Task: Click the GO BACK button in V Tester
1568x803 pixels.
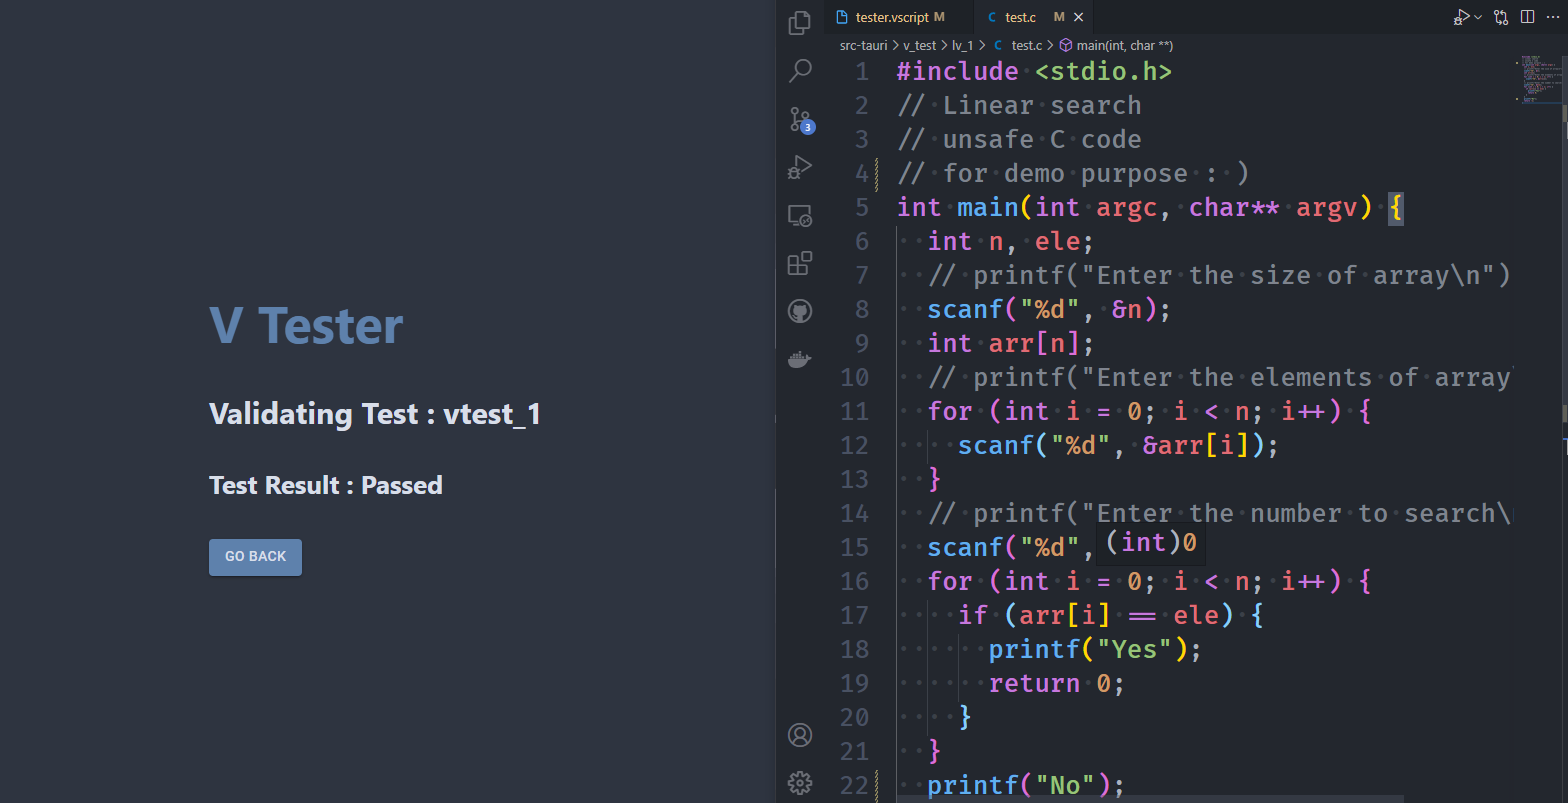Action: coord(255,557)
